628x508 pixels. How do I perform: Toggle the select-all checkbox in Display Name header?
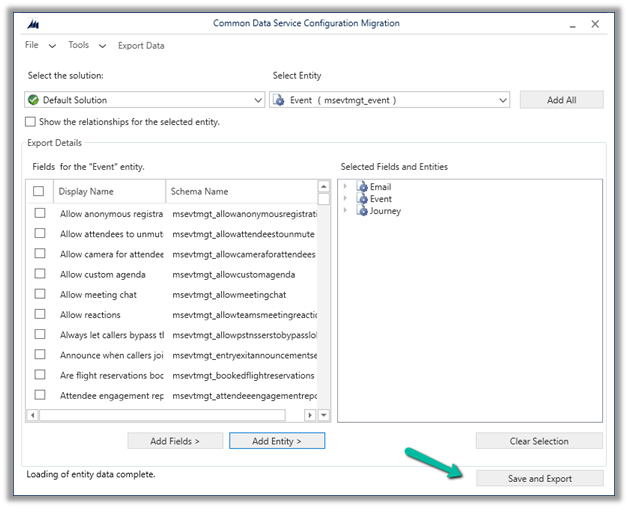39,191
